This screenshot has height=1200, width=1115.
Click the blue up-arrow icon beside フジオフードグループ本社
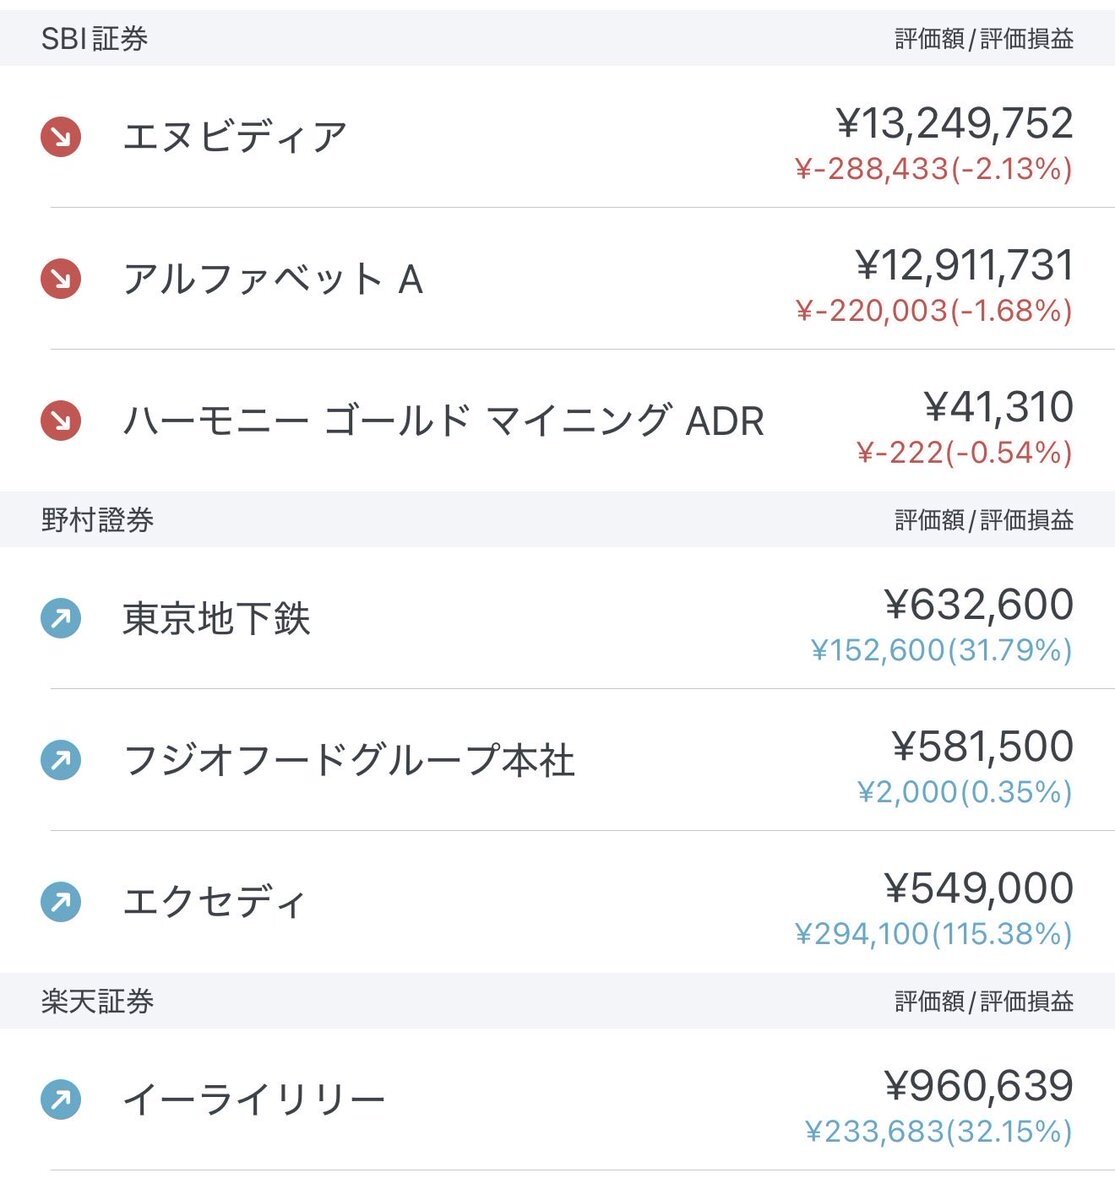click(x=61, y=761)
